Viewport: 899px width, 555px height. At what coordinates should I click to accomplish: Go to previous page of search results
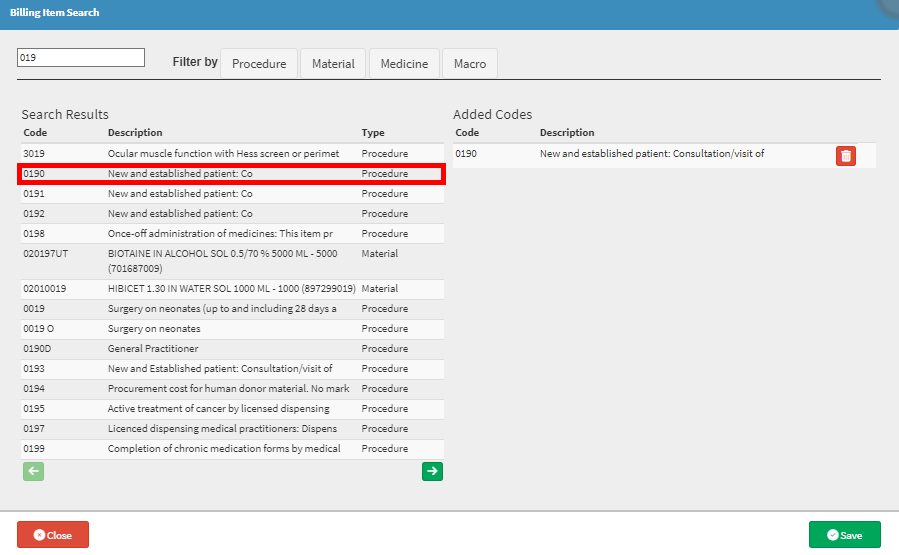pyautogui.click(x=33, y=471)
